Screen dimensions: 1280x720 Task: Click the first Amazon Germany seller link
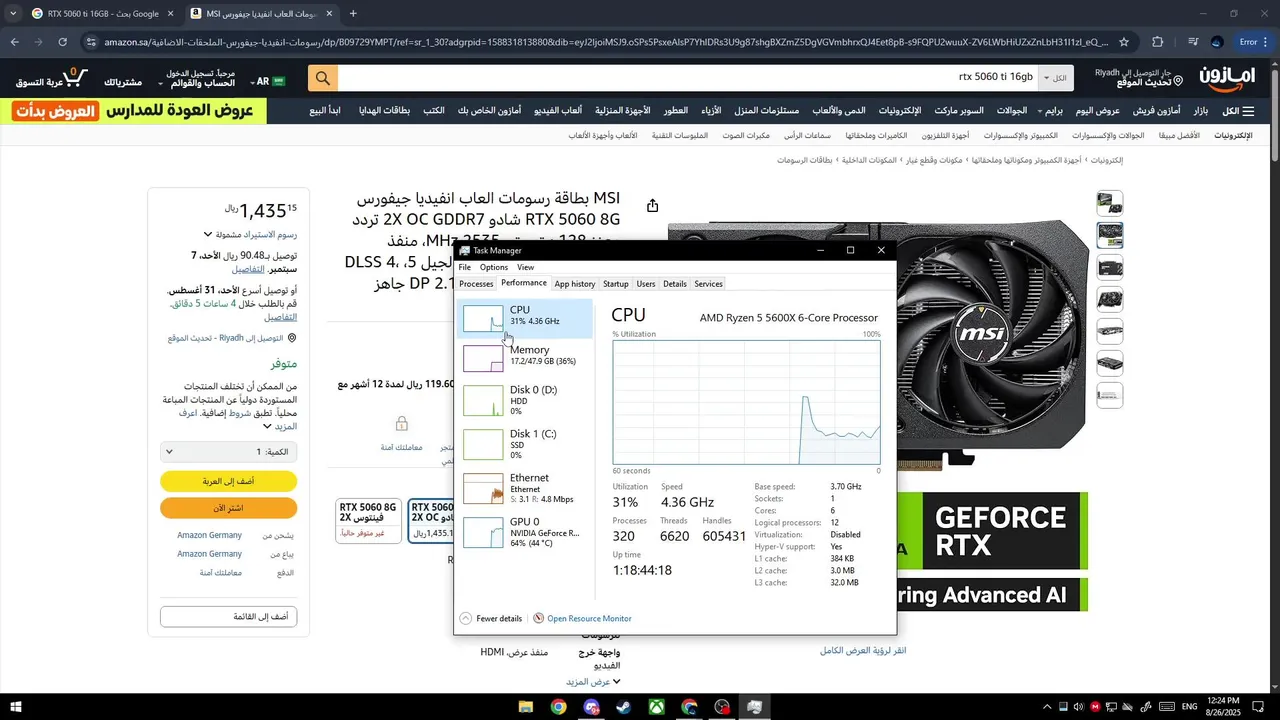click(210, 536)
